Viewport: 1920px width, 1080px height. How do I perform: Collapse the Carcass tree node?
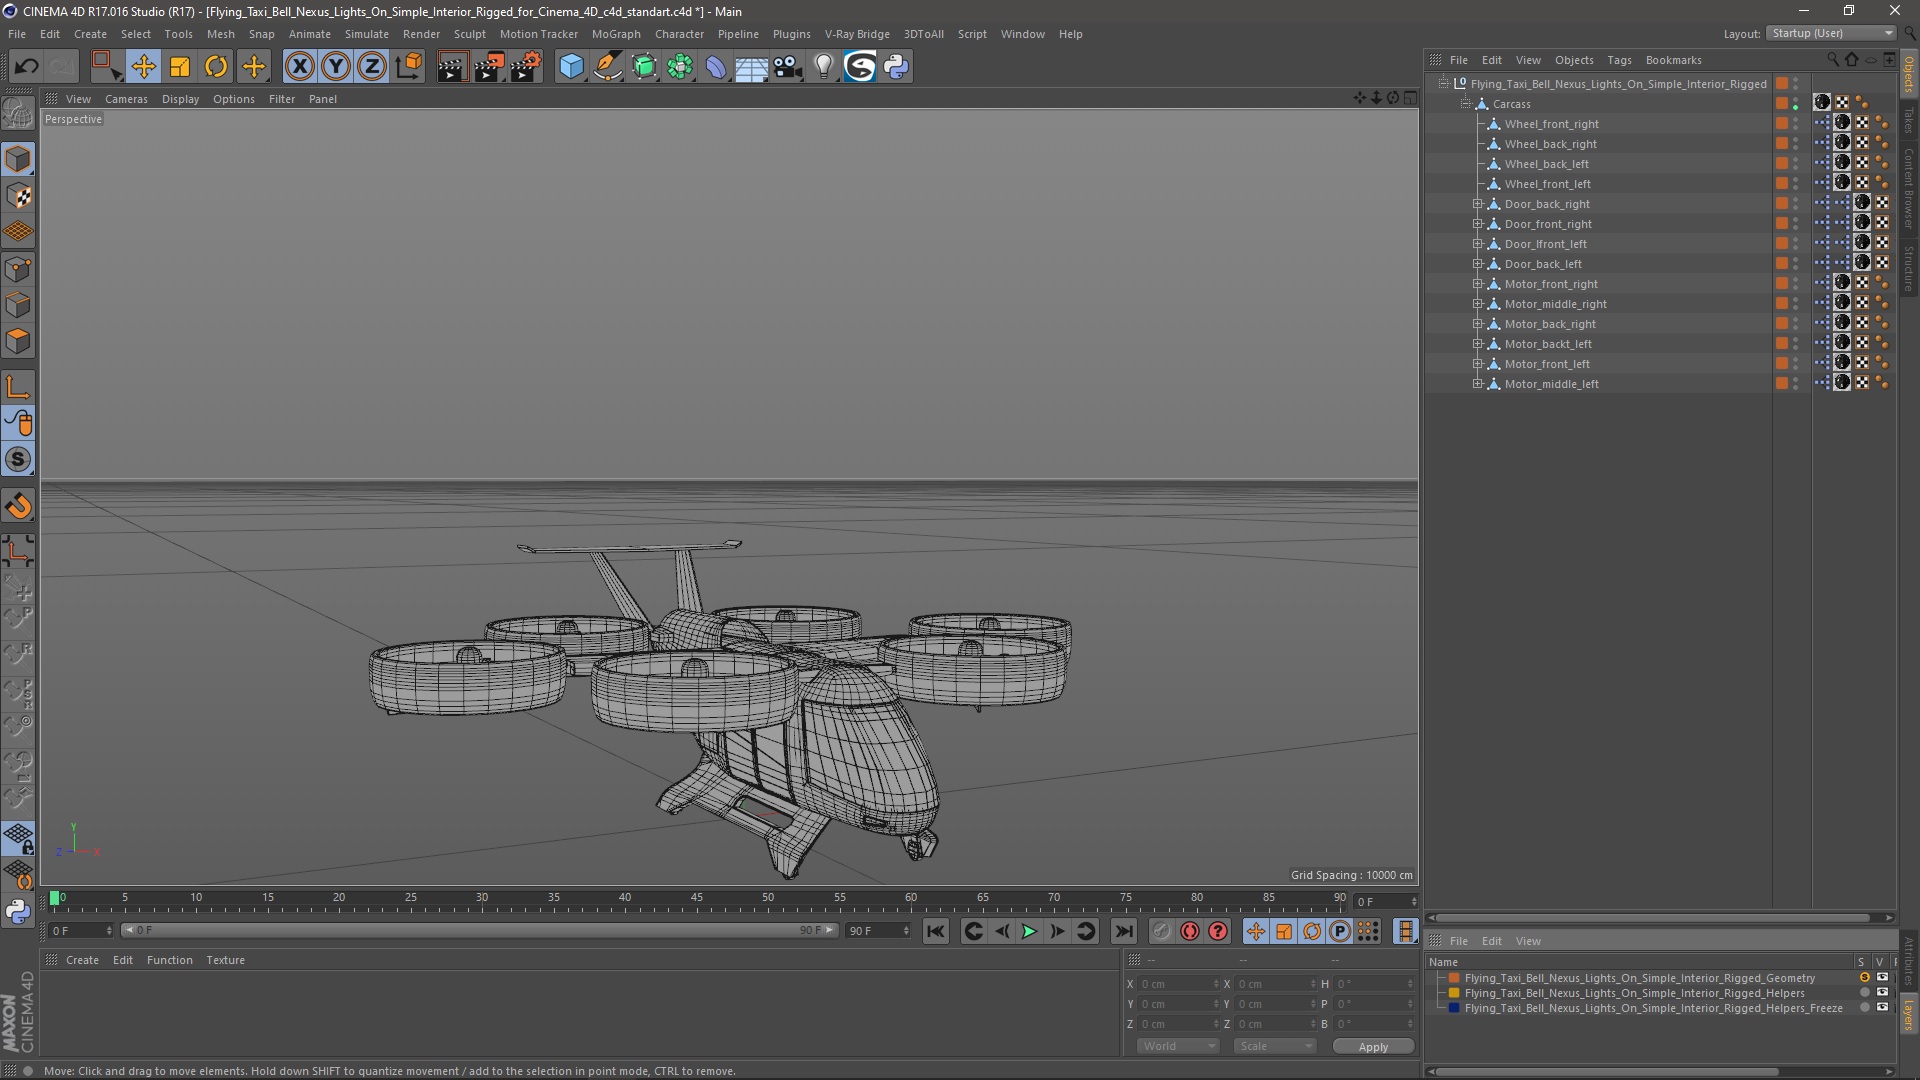1466,104
